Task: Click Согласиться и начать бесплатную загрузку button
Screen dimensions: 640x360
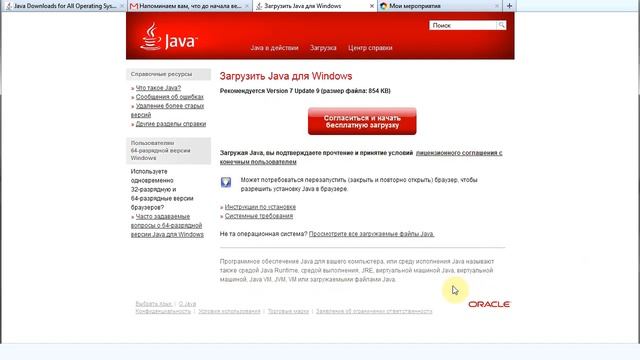Action: 362,121
